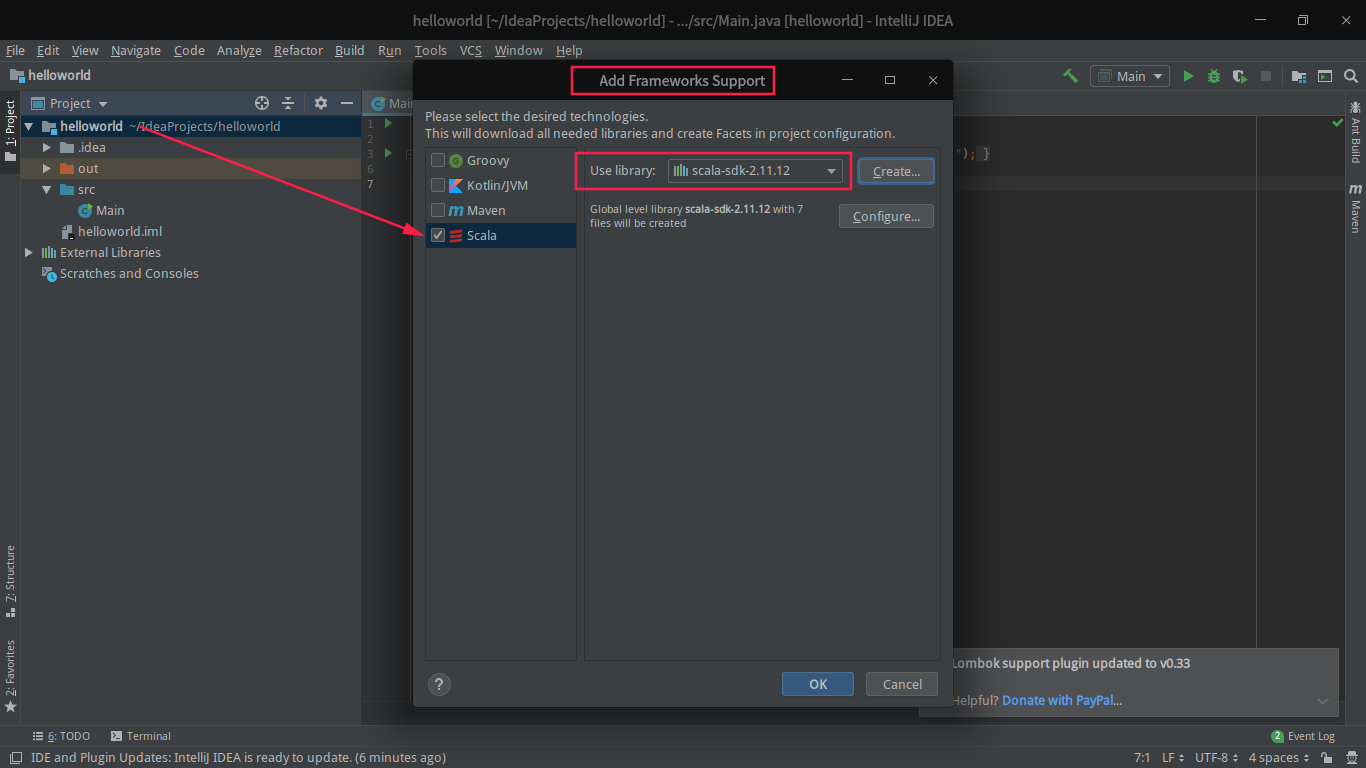Select the Scala row in technologies list

(501, 235)
